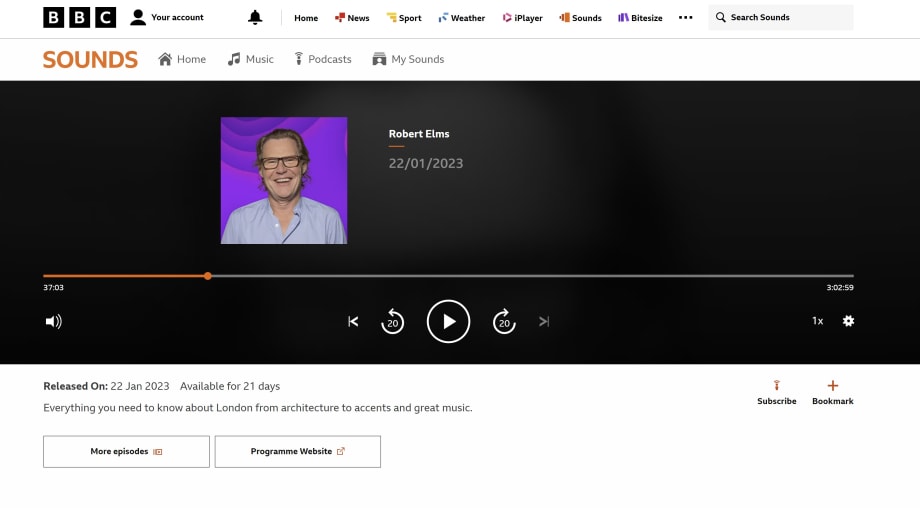This screenshot has width=920, height=508.
Task: Click the 22/01/2023 episode date text
Action: click(x=426, y=164)
